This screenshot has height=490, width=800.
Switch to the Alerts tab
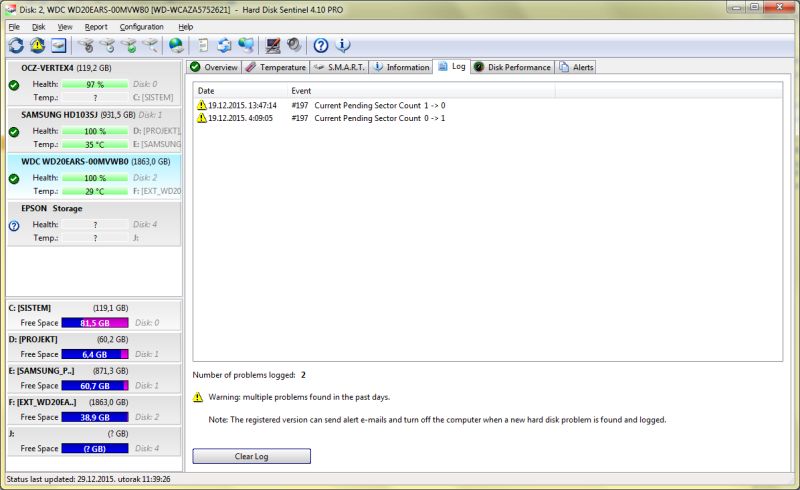click(x=576, y=67)
